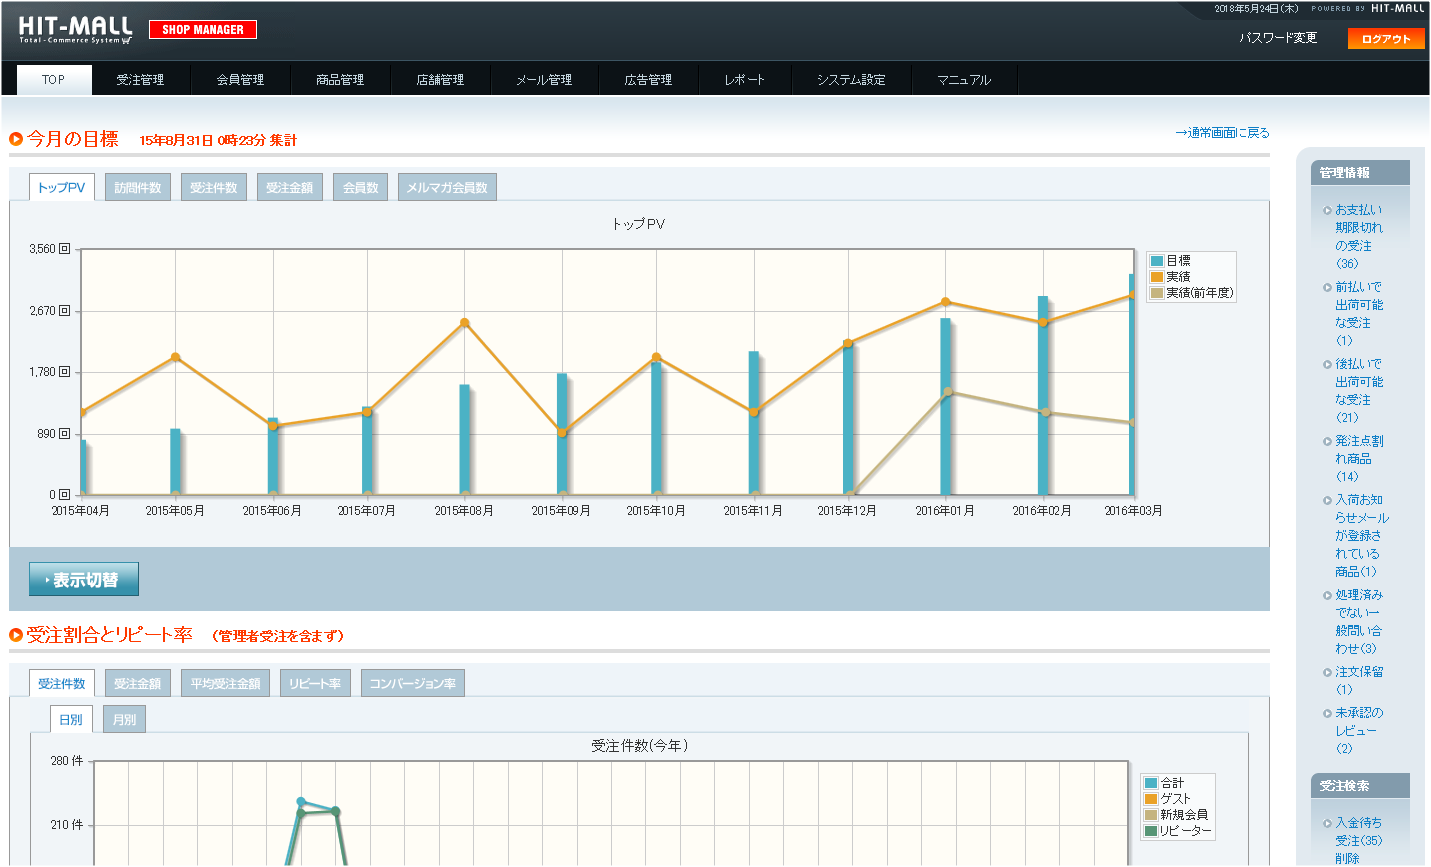The height and width of the screenshot is (867, 1431).
Task: Open the パスワード変更 link
Action: pyautogui.click(x=1278, y=38)
